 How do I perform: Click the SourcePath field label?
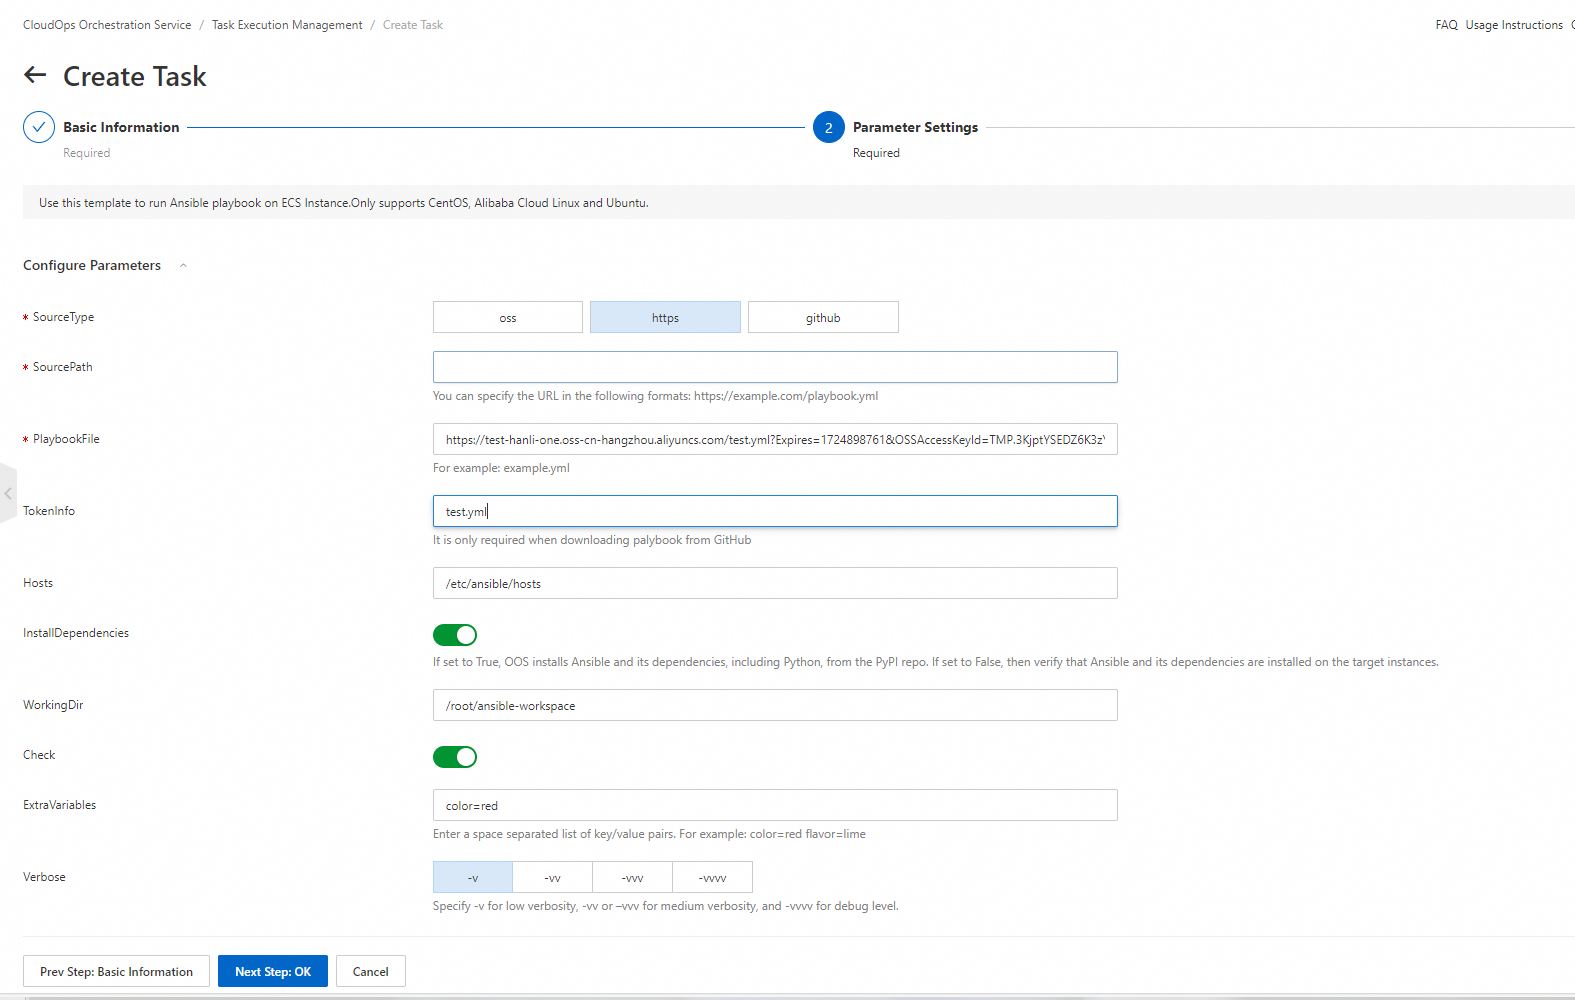pyautogui.click(x=62, y=367)
